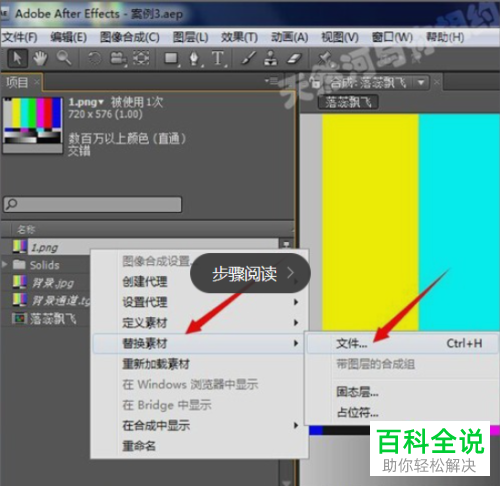
Task: Click the project search input field
Action: pyautogui.click(x=93, y=204)
